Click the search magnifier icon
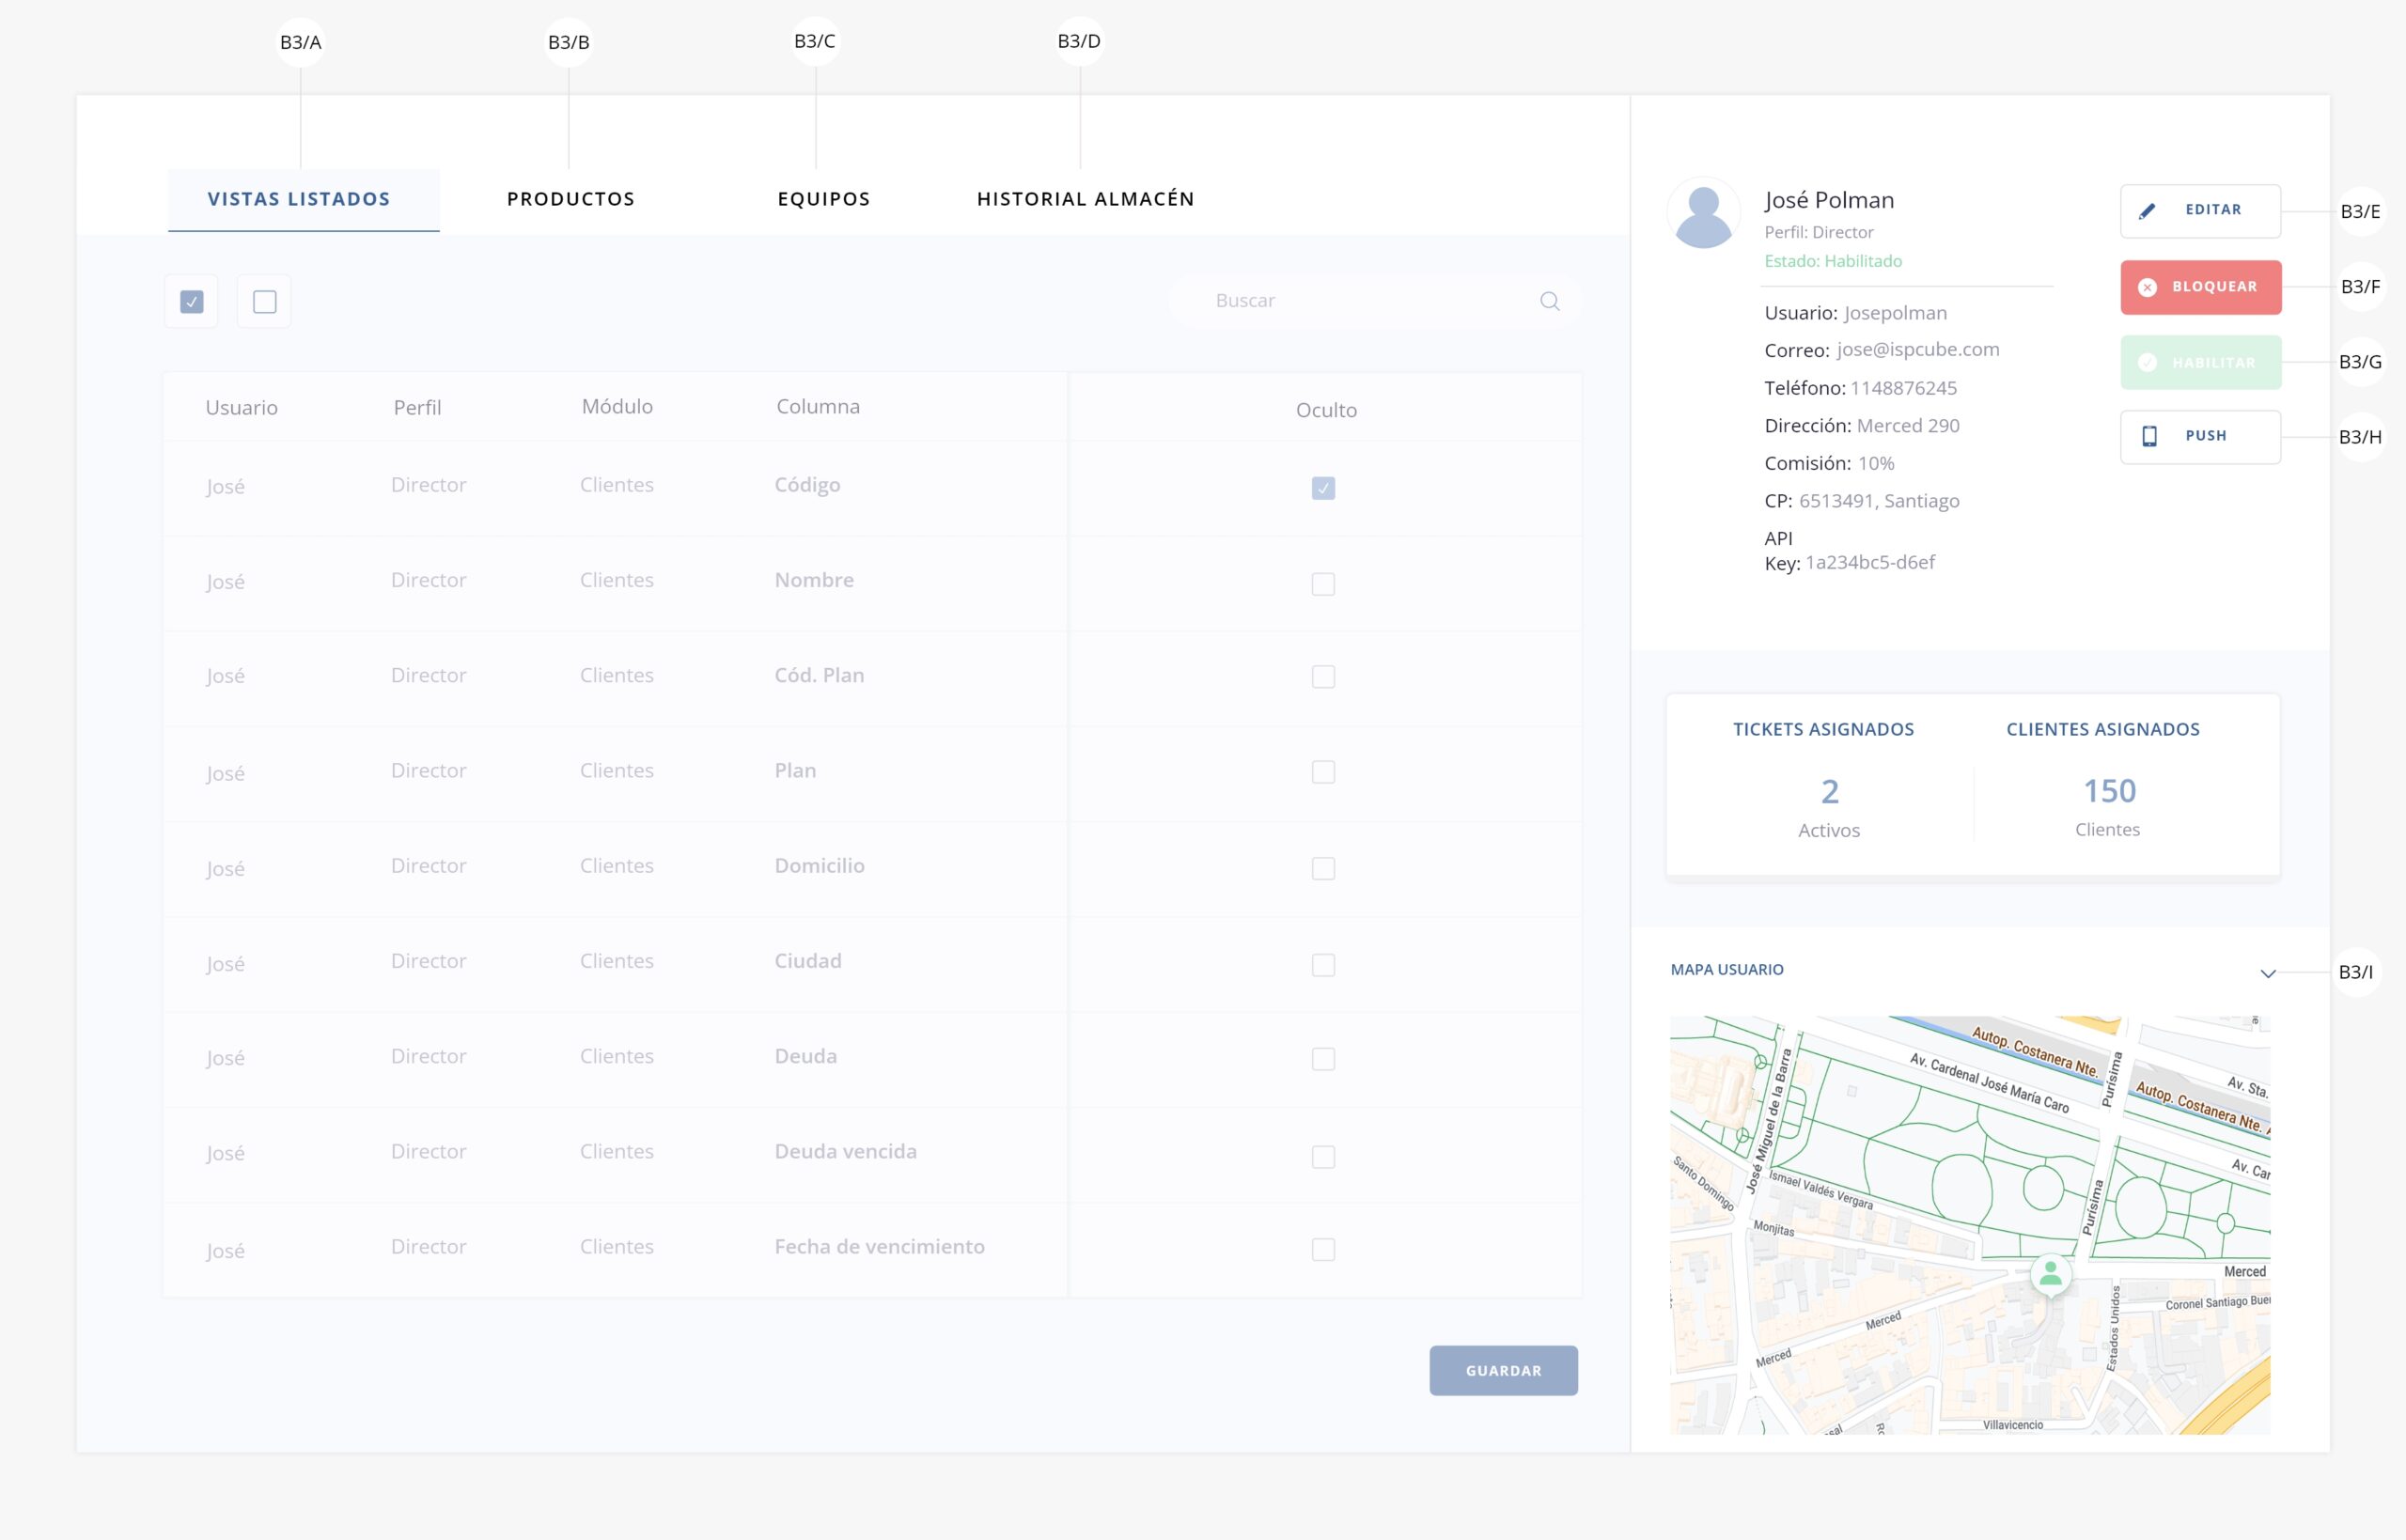Screen dimensions: 2406x1540 (1549, 301)
